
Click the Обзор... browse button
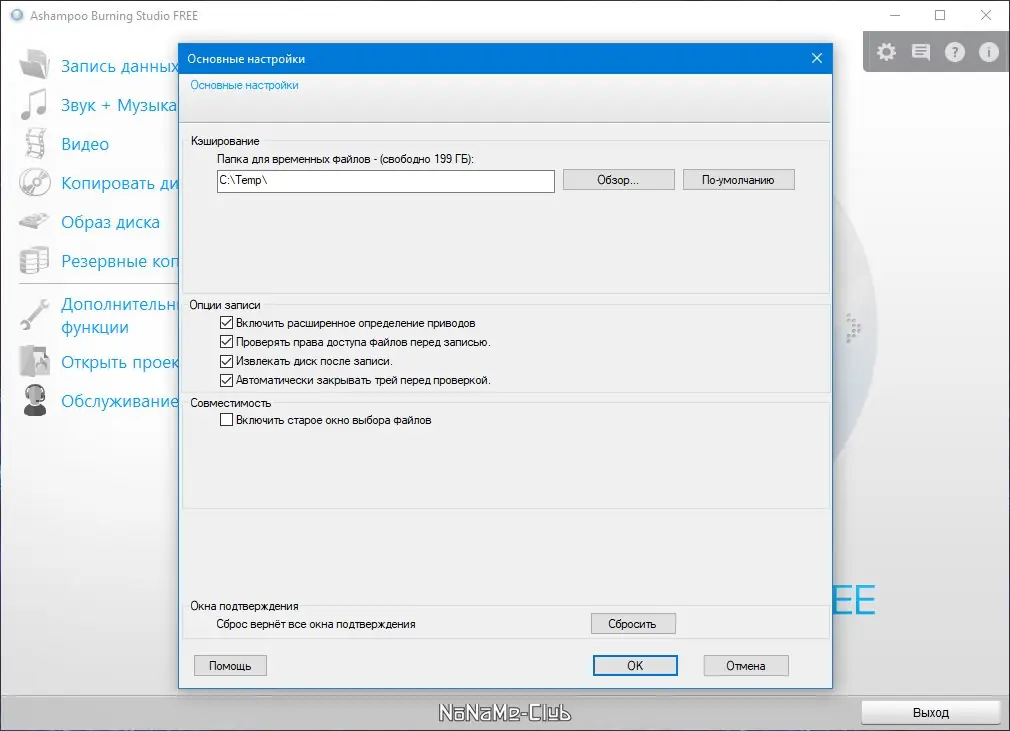(x=618, y=180)
